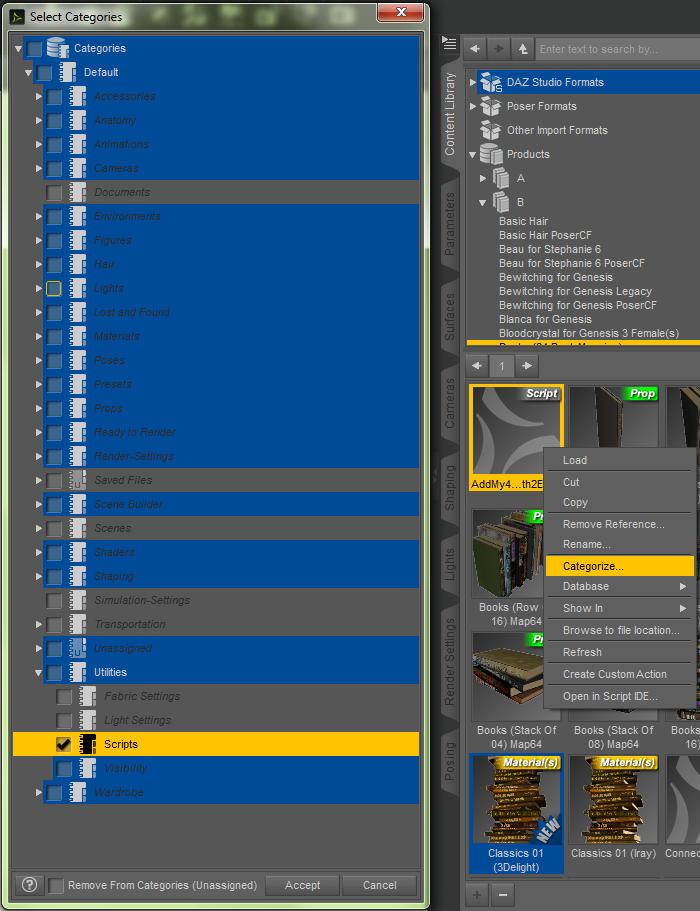Enable Remove From Categories (Unassigned) checkbox

click(x=56, y=885)
